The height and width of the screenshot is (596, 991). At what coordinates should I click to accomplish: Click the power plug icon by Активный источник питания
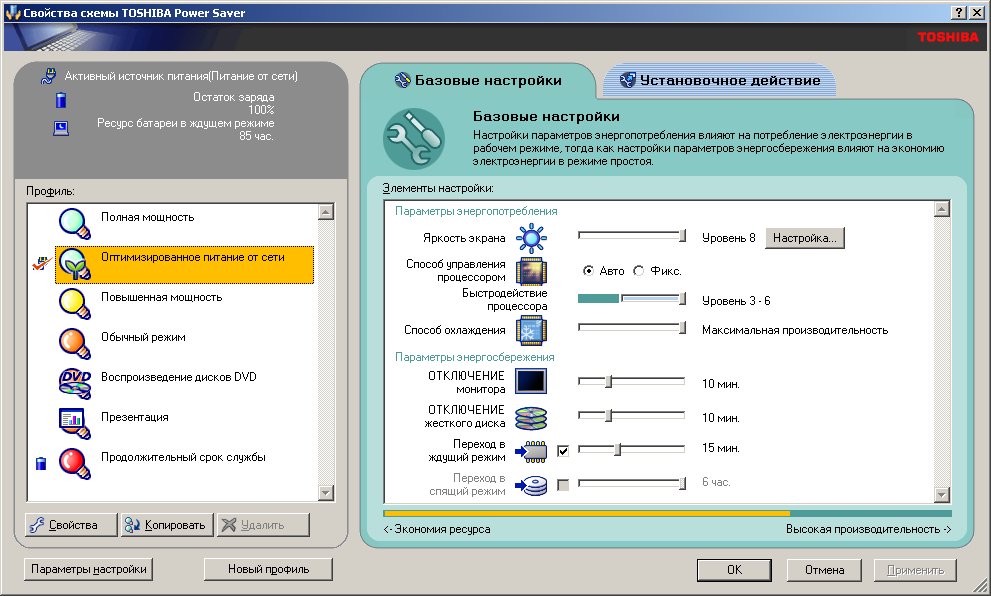[x=48, y=76]
